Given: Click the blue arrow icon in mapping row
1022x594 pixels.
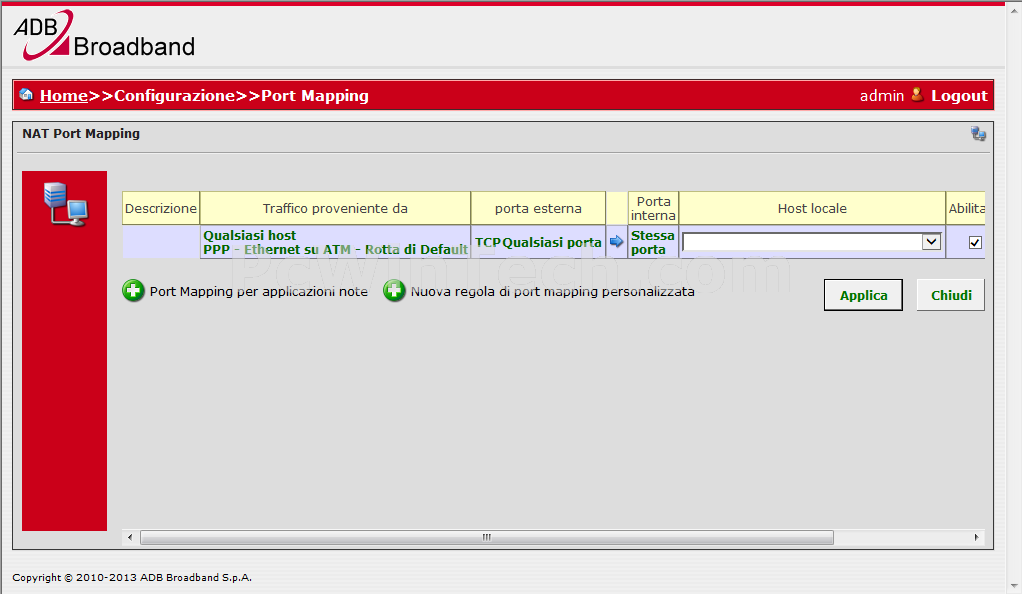Looking at the screenshot, I should tap(616, 242).
